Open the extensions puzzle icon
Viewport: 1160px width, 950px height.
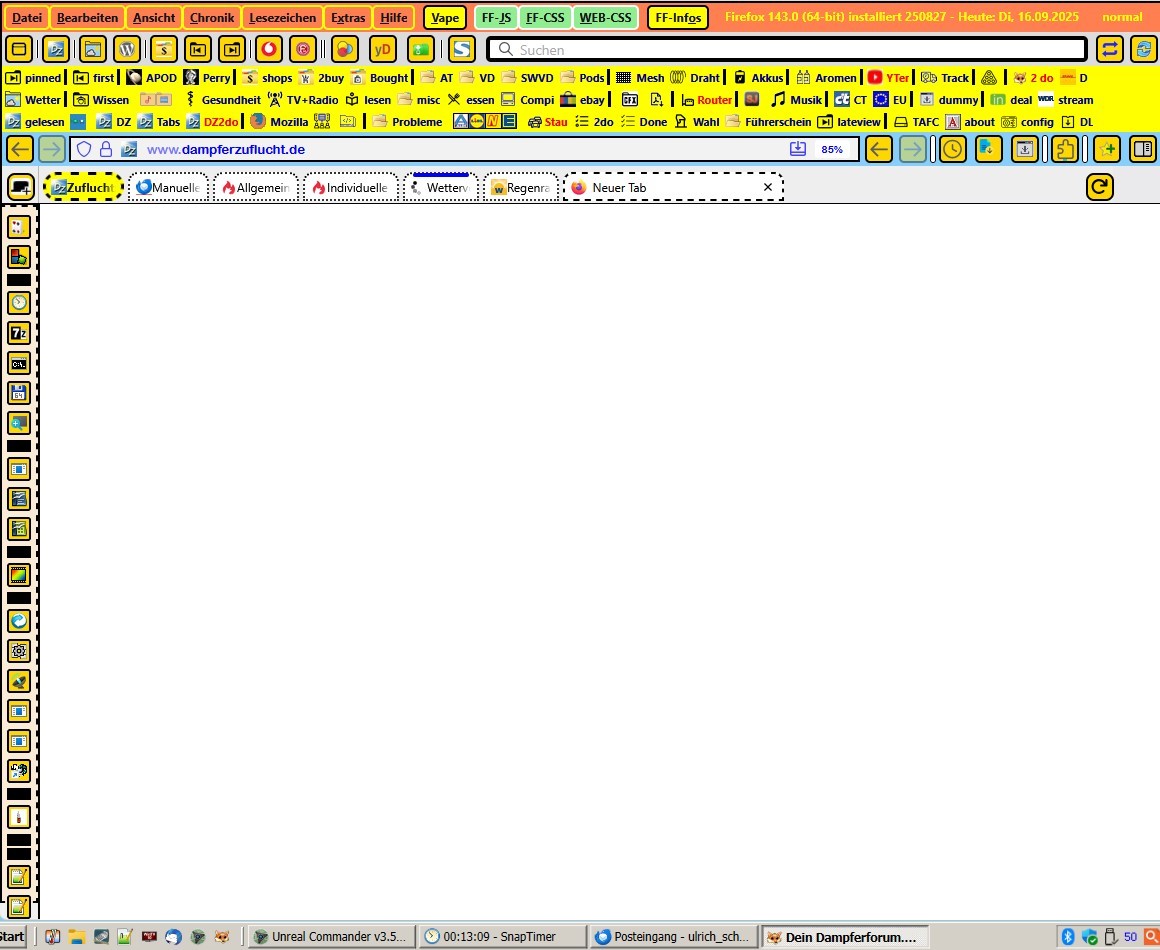1065,149
